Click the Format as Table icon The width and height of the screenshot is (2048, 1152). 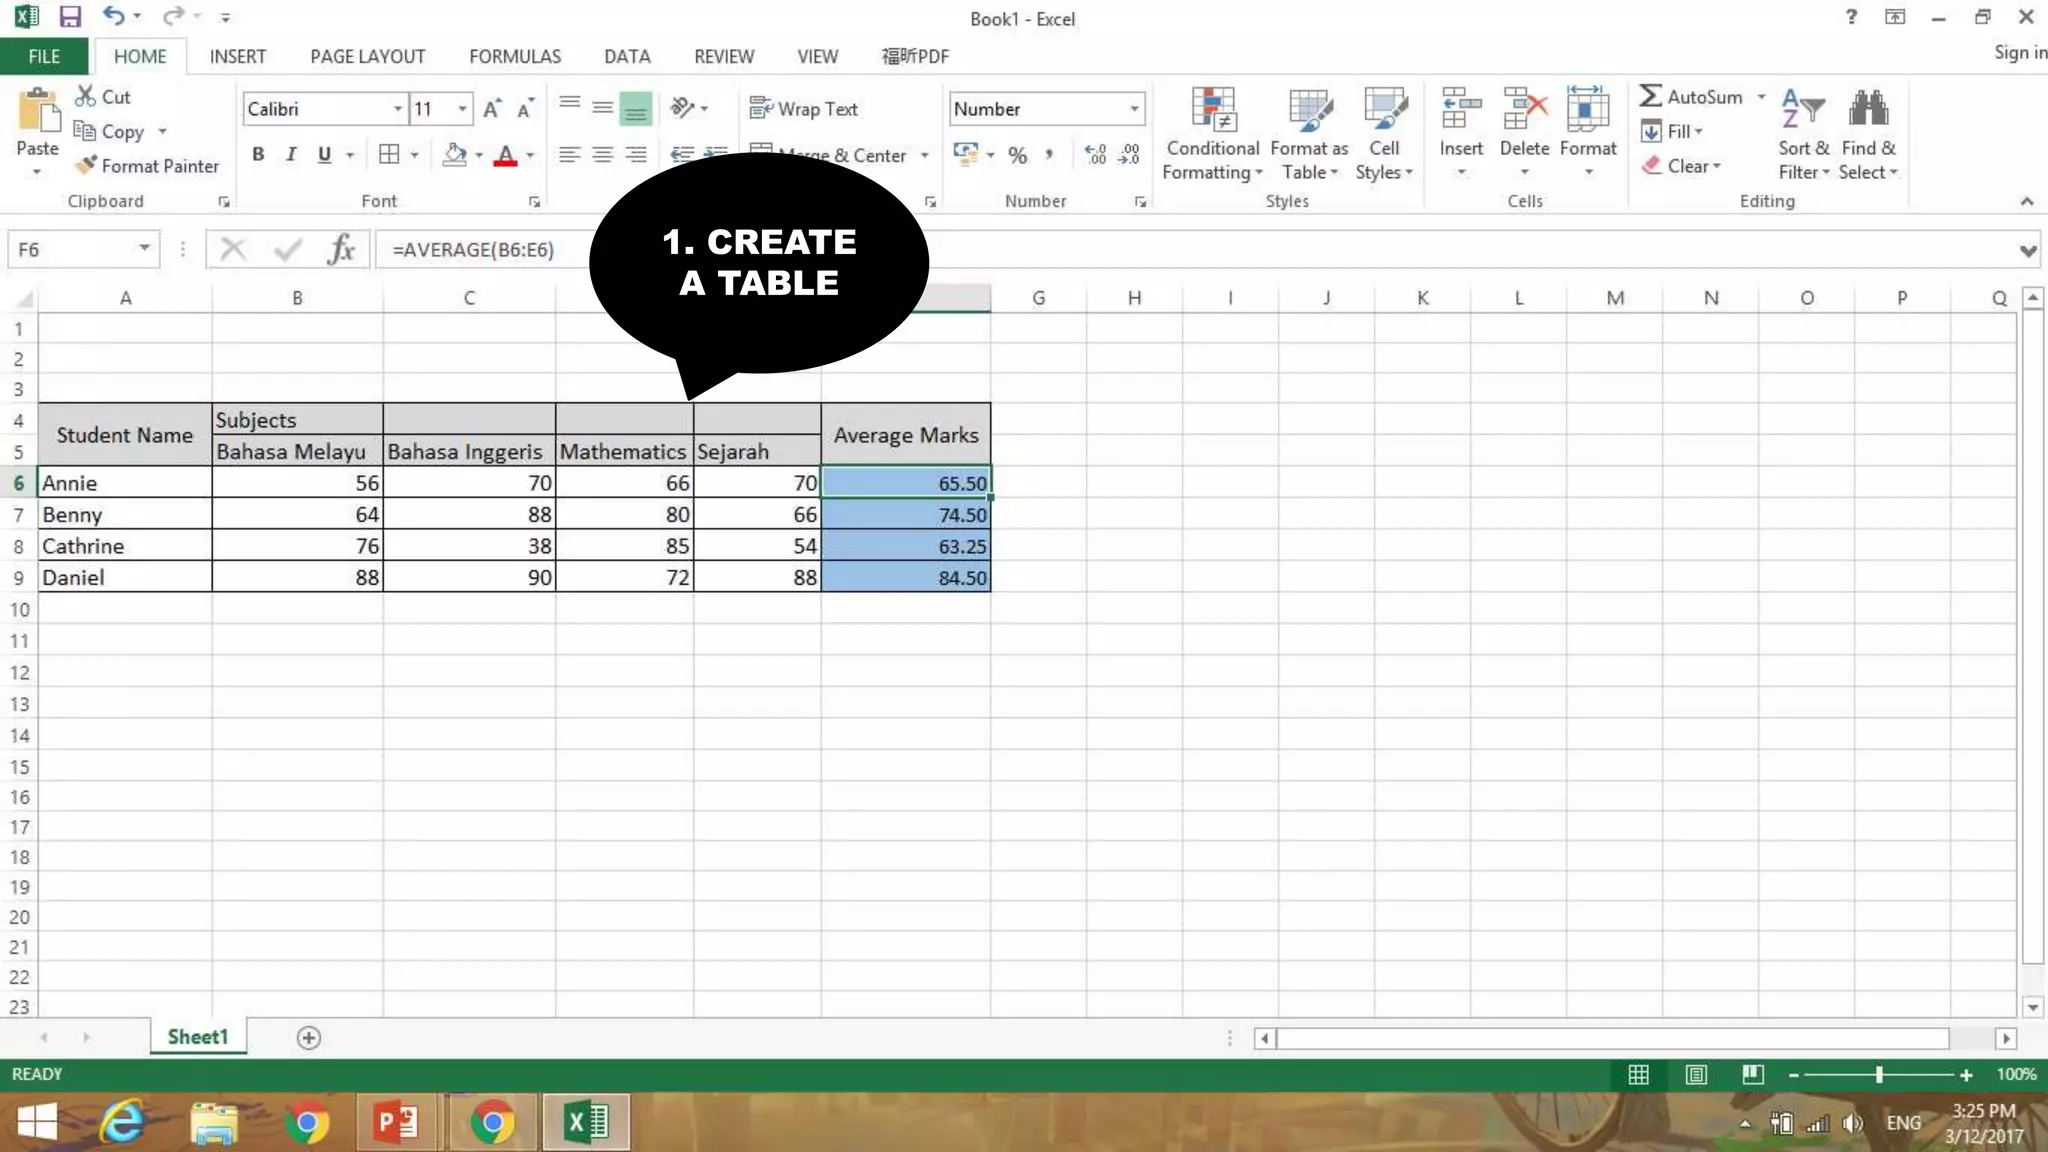point(1309,111)
